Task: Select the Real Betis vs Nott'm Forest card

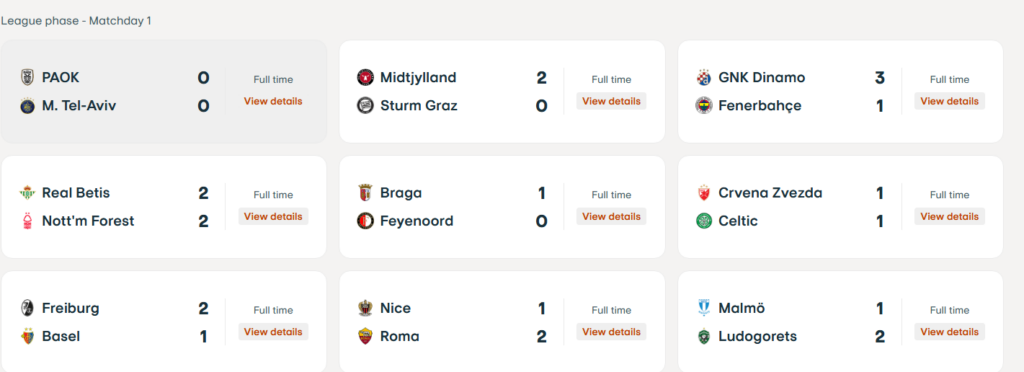Action: [164, 207]
